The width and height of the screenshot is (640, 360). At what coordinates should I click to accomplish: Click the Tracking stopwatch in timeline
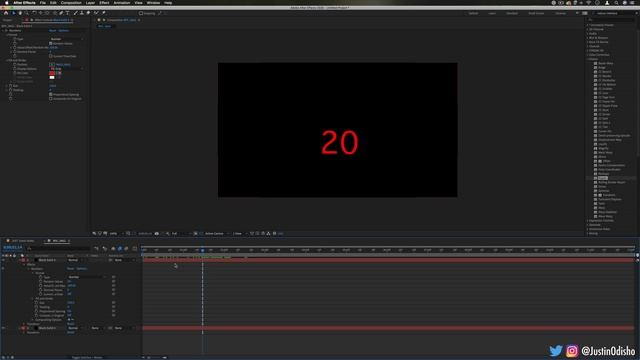point(36,307)
